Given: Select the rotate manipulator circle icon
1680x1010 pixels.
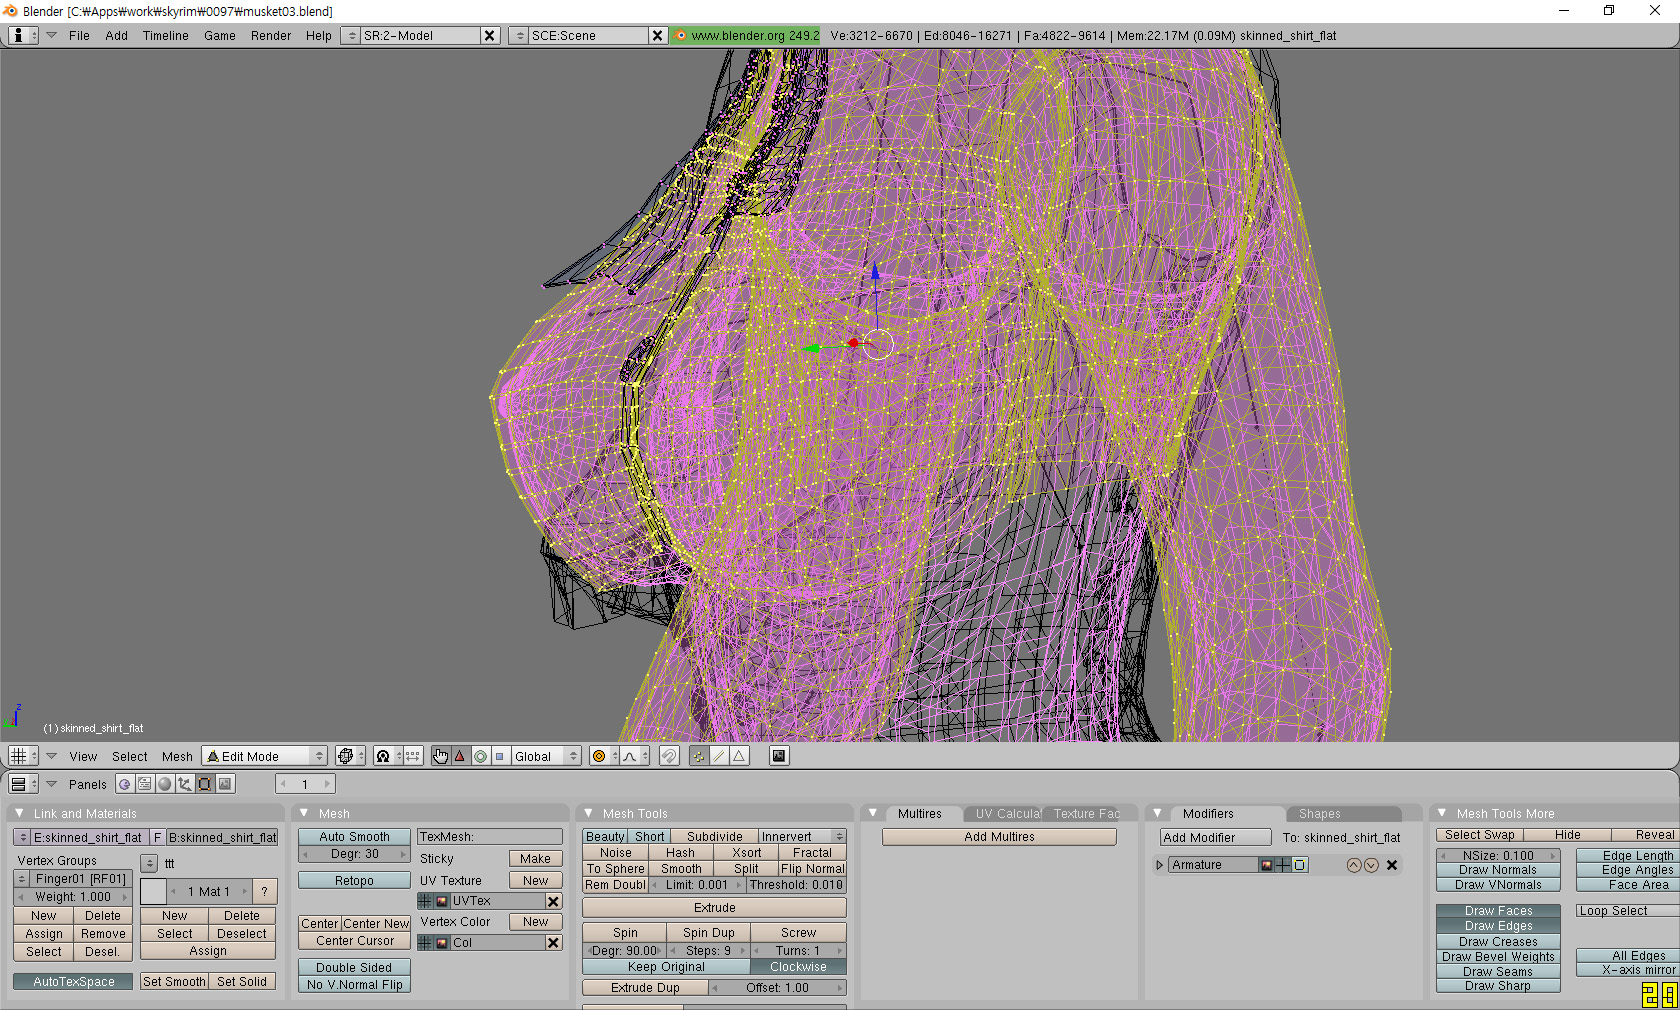Looking at the screenshot, I should pyautogui.click(x=480, y=756).
